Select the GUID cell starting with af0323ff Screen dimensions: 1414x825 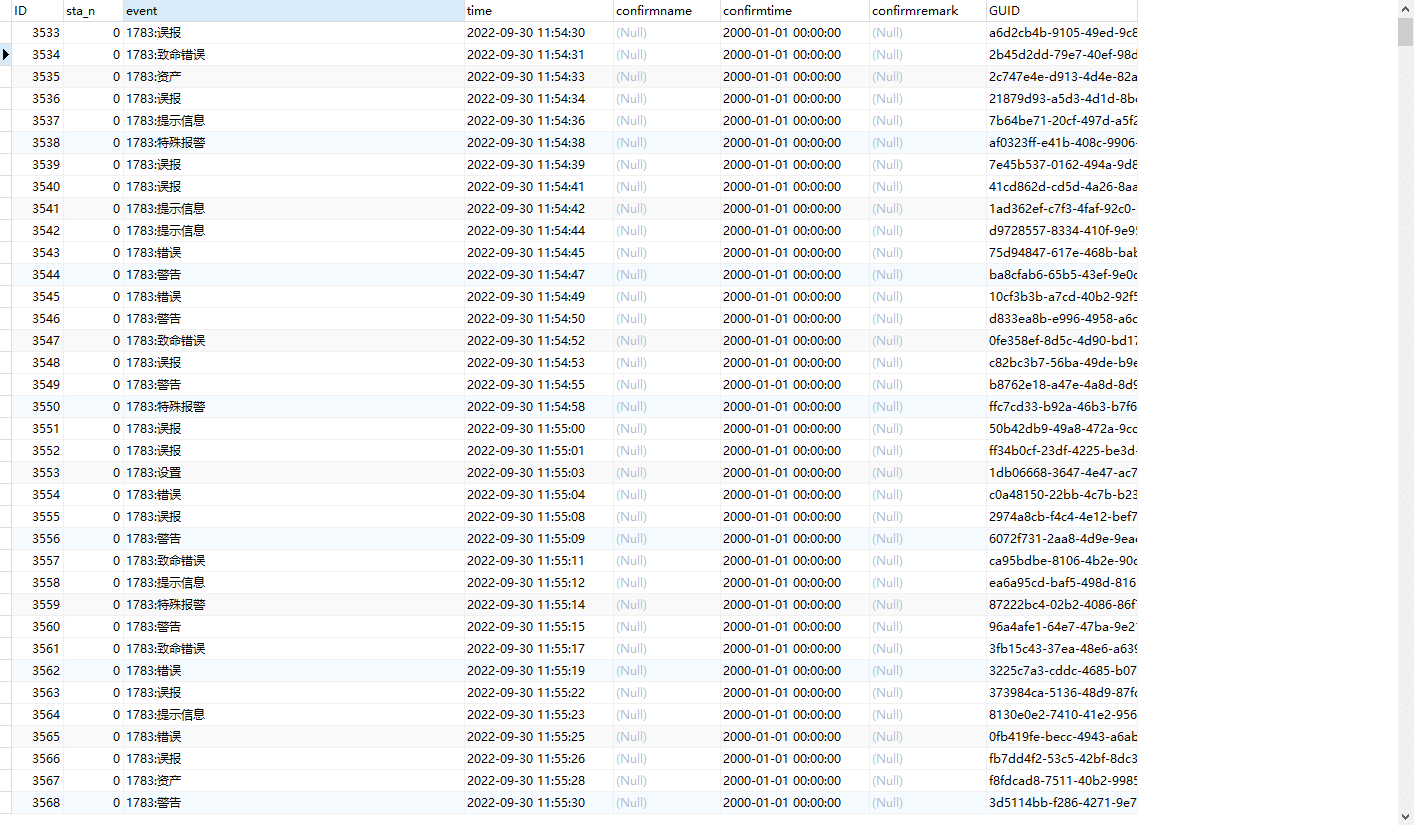tap(1061, 143)
